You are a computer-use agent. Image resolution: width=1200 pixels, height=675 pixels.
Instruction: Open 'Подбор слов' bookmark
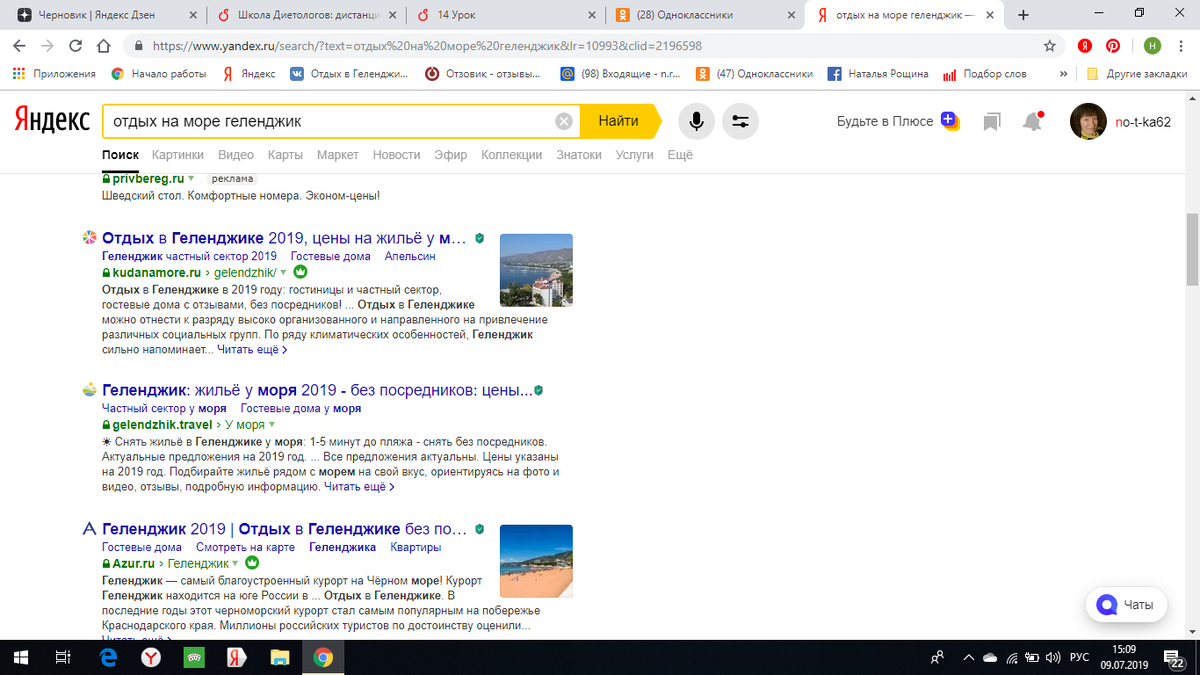pyautogui.click(x=985, y=74)
